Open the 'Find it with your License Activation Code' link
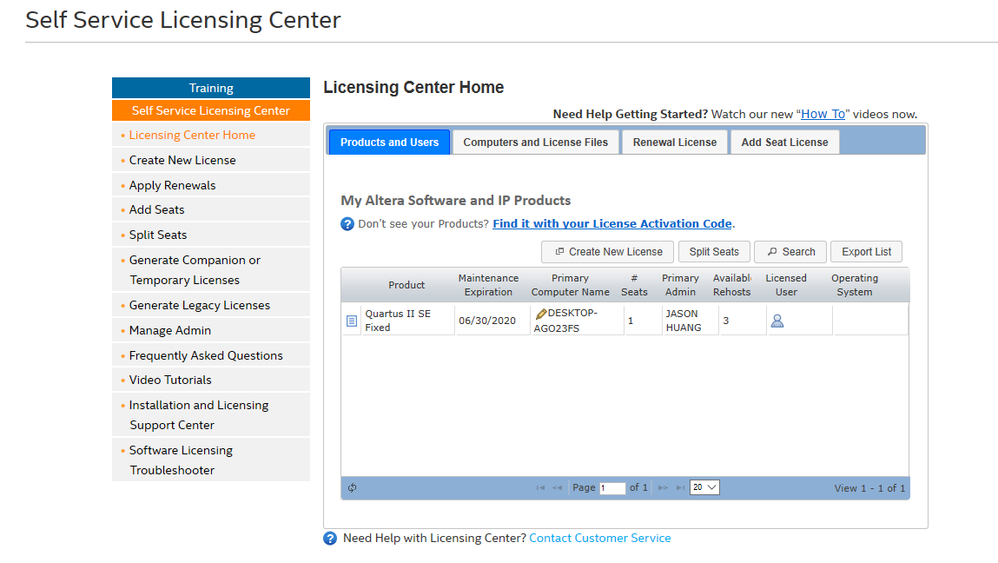This screenshot has width=998, height=563. pyautogui.click(x=612, y=224)
